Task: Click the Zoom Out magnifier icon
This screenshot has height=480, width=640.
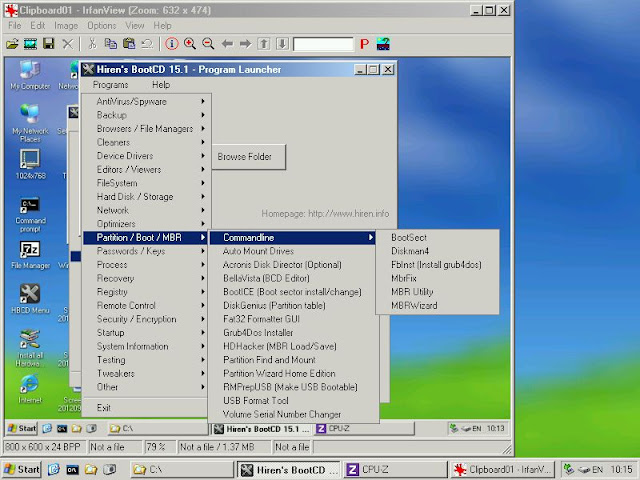Action: point(208,44)
